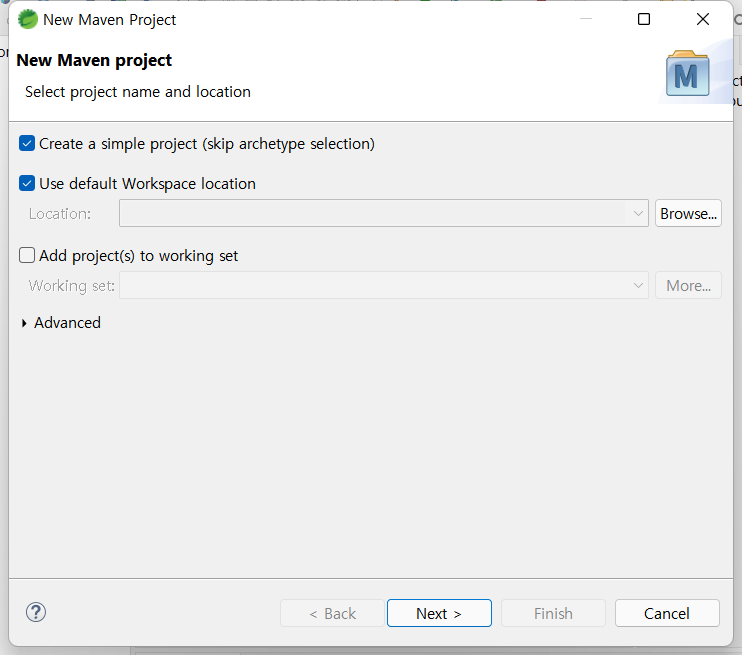Go to the next wizard page
Screen dimensions: 742x655
439,613
